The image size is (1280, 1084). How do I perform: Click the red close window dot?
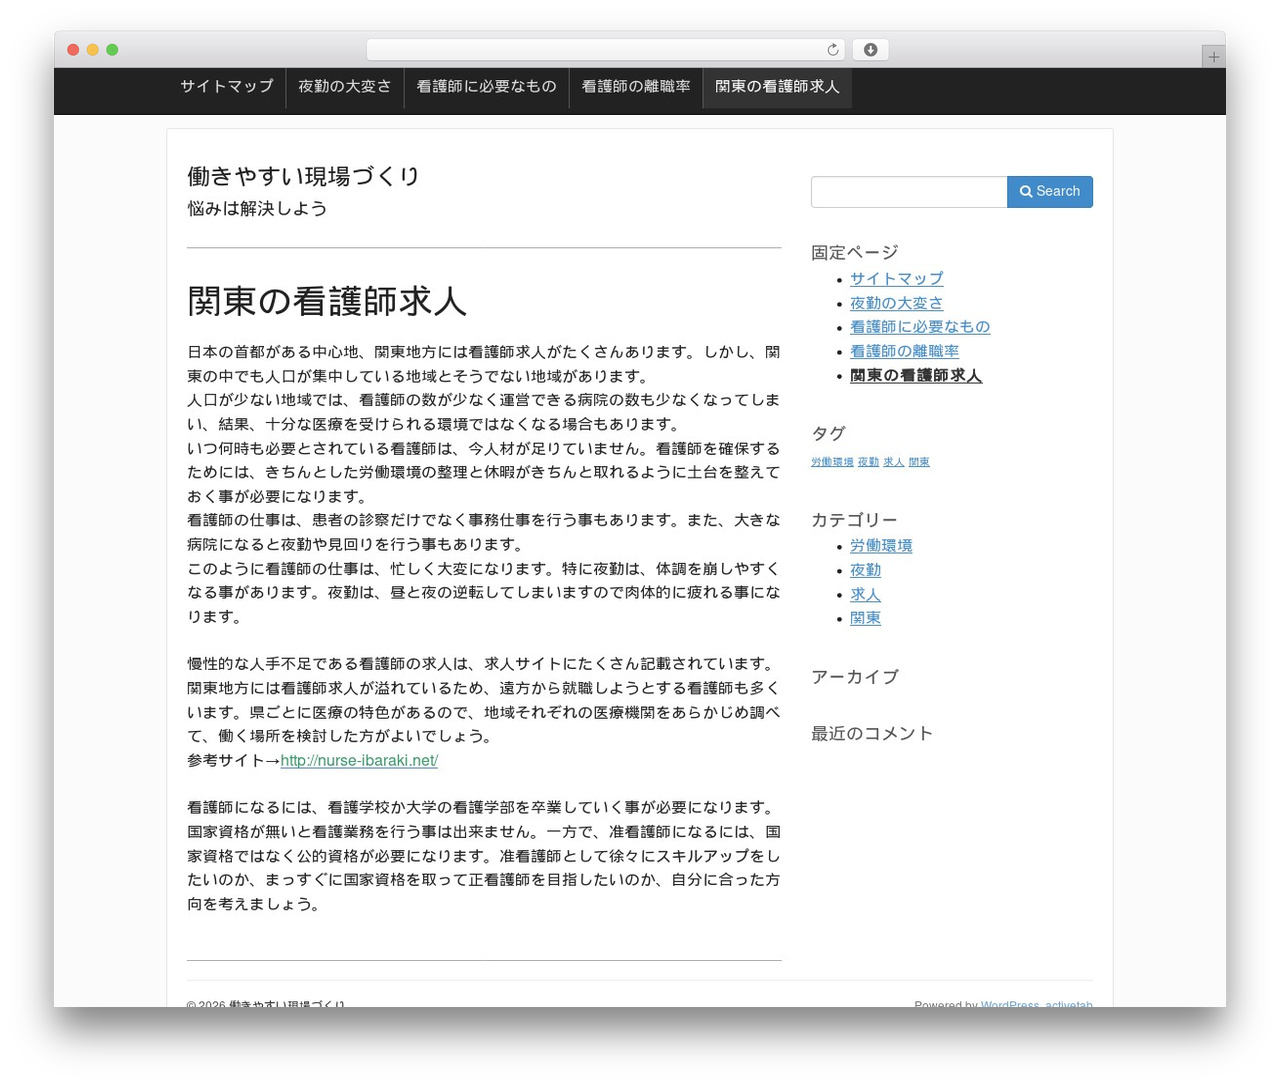(x=73, y=50)
